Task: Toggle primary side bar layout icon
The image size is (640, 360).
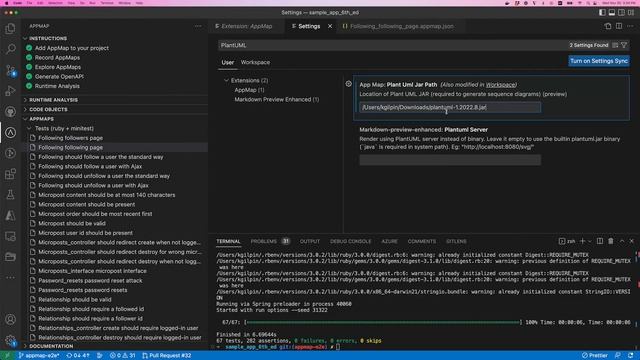Action: (x=602, y=13)
